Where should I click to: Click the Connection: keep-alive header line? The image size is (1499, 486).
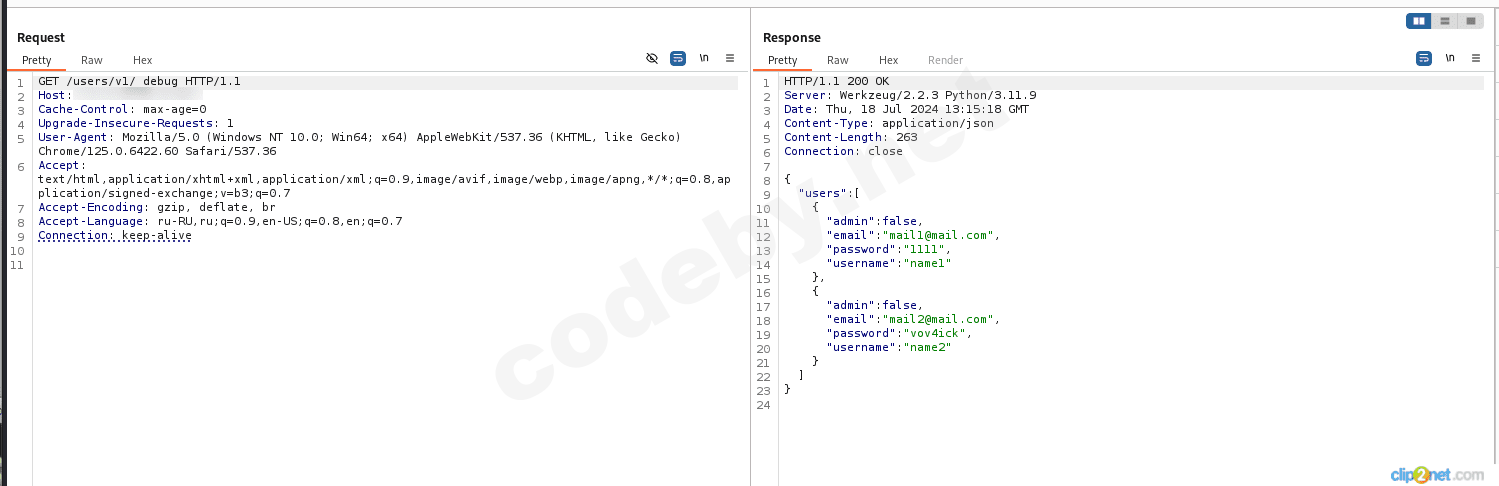point(115,236)
